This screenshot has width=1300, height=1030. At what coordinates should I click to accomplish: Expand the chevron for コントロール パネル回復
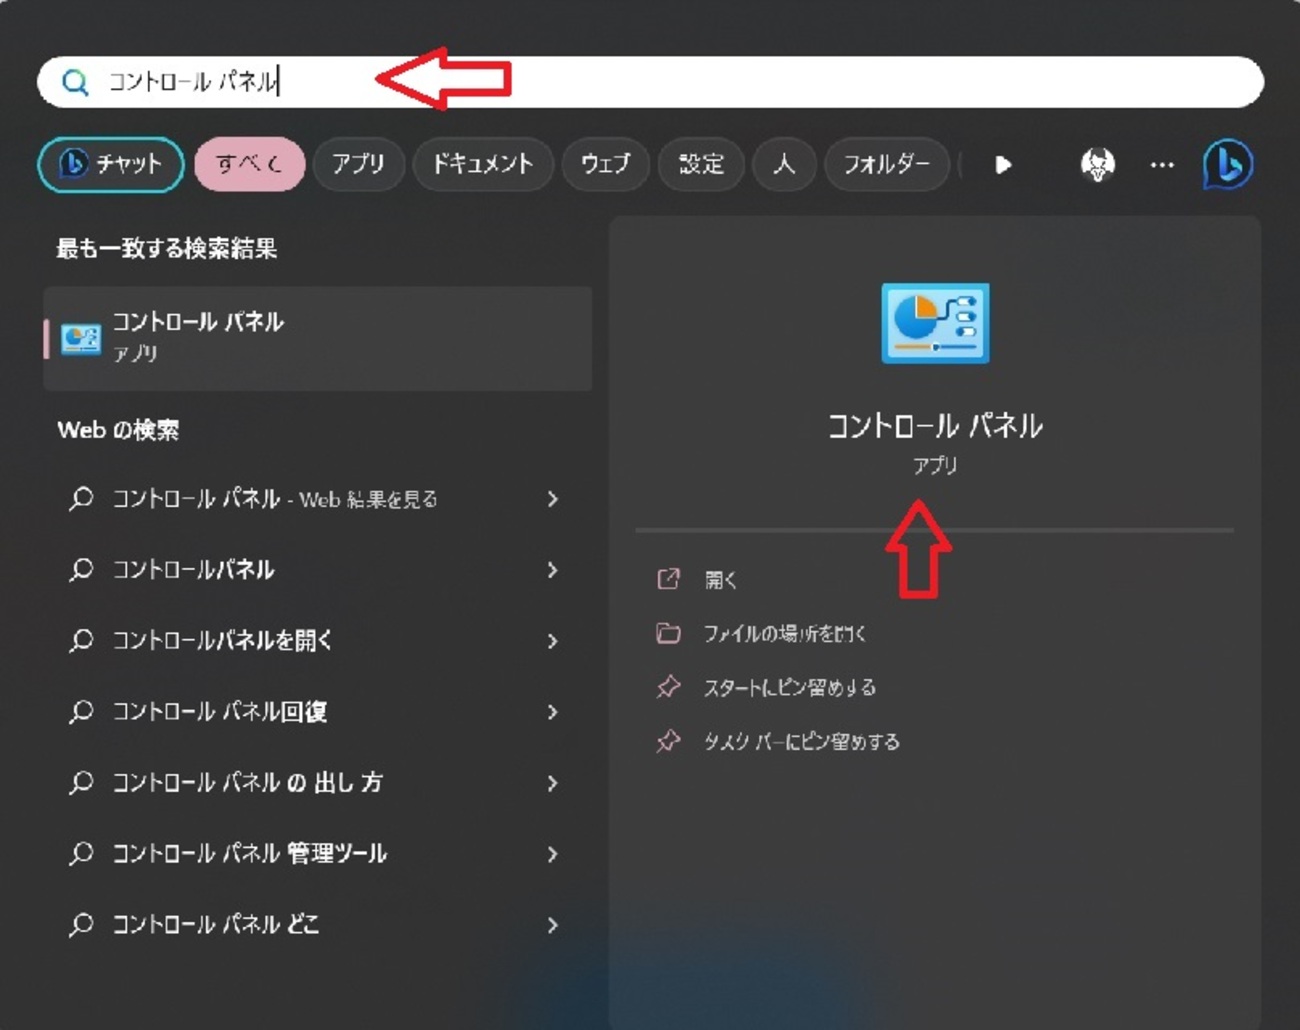[552, 712]
